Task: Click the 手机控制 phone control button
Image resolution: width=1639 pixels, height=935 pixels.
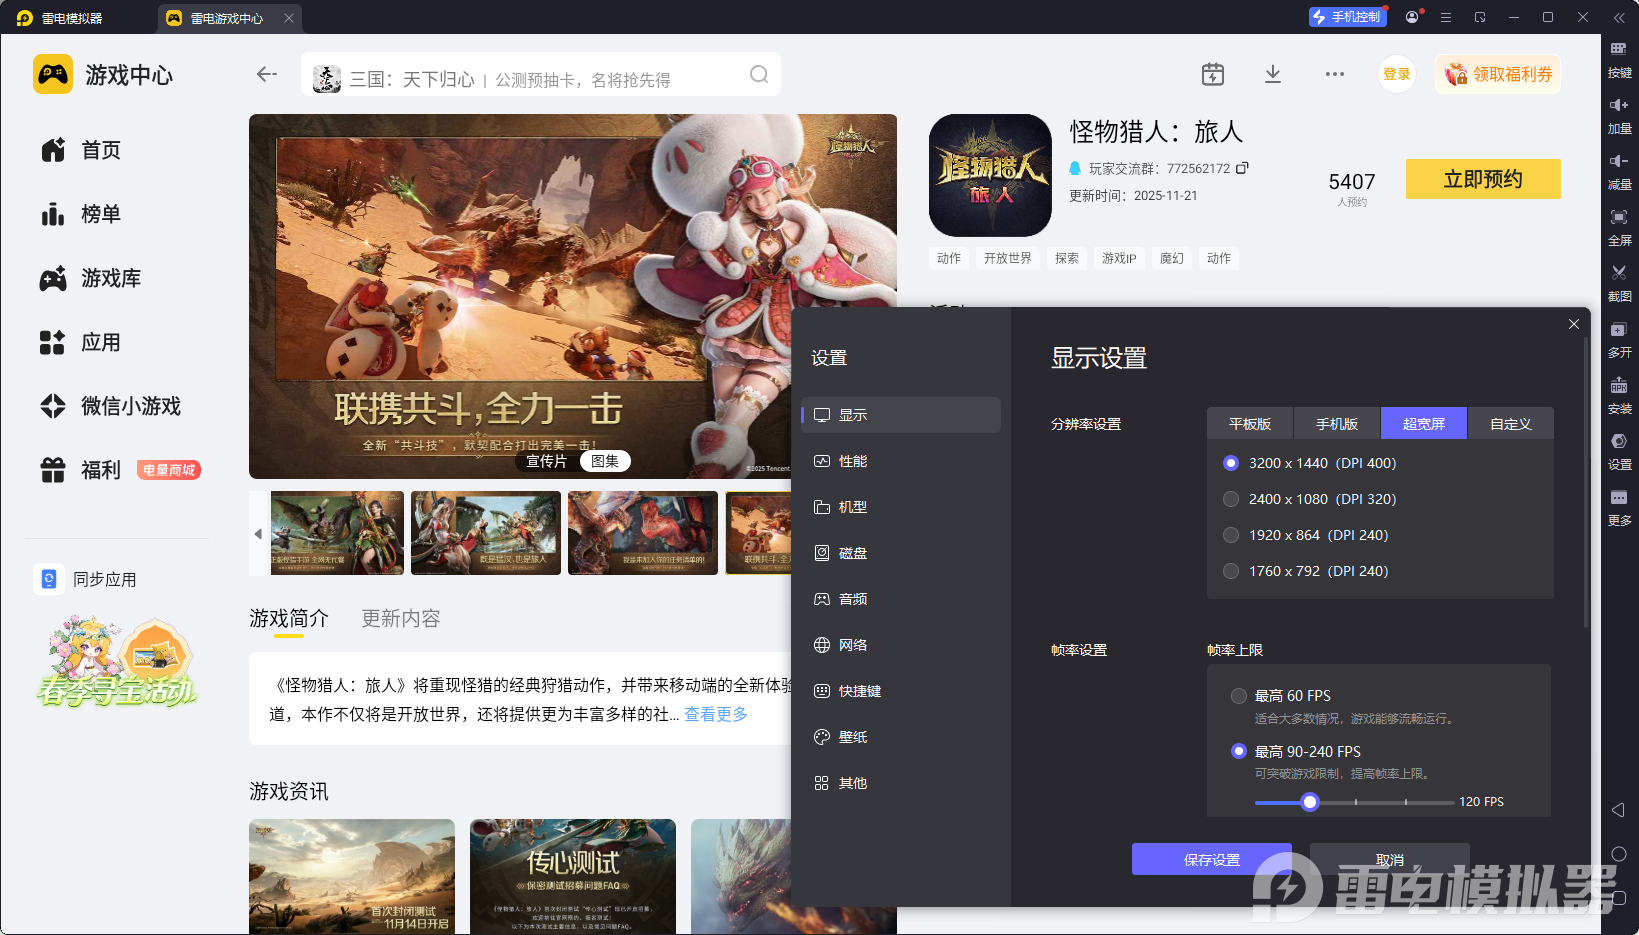Action: point(1347,17)
